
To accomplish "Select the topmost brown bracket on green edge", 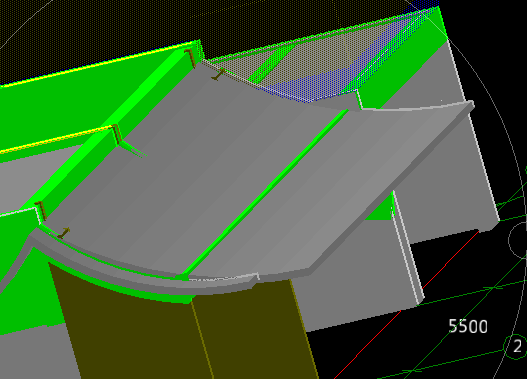I will tap(190, 58).
